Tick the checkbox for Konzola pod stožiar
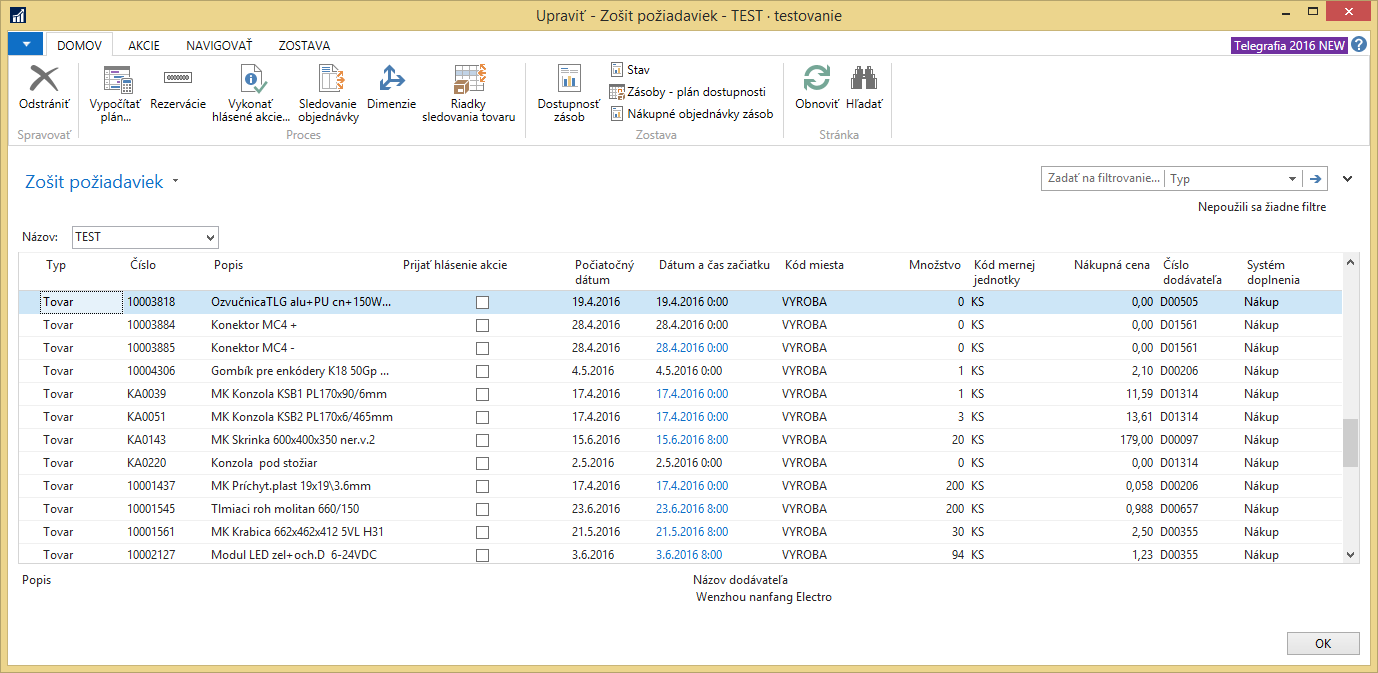The width and height of the screenshot is (1378, 673). (482, 463)
